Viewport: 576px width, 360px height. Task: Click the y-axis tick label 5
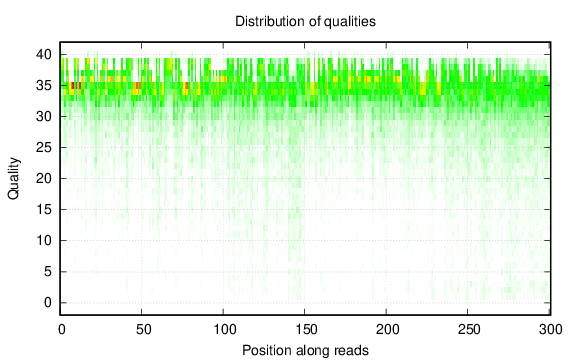pyautogui.click(x=48, y=272)
